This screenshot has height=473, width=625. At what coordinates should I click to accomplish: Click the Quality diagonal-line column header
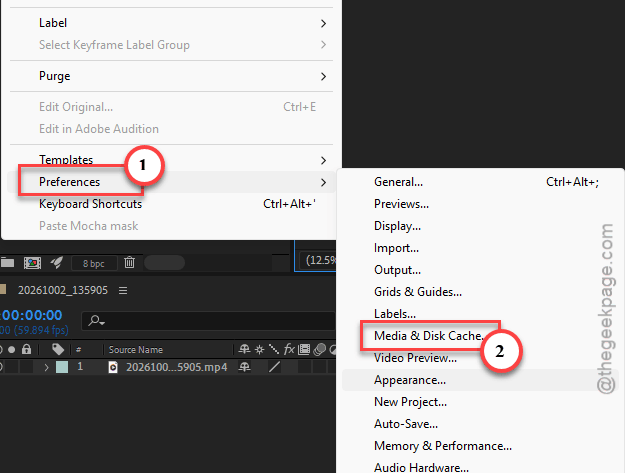tap(274, 349)
